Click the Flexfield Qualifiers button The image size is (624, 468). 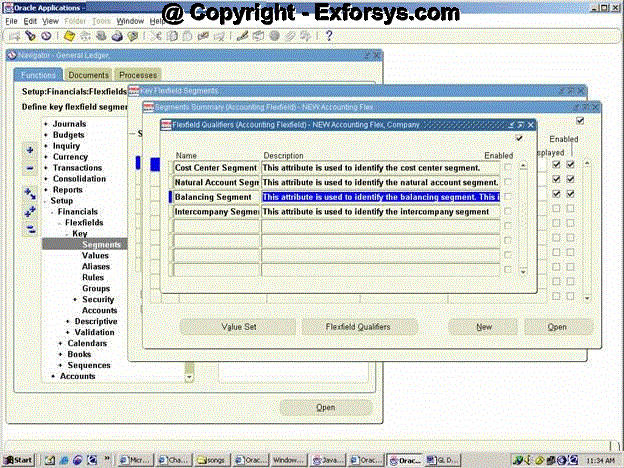[358, 327]
